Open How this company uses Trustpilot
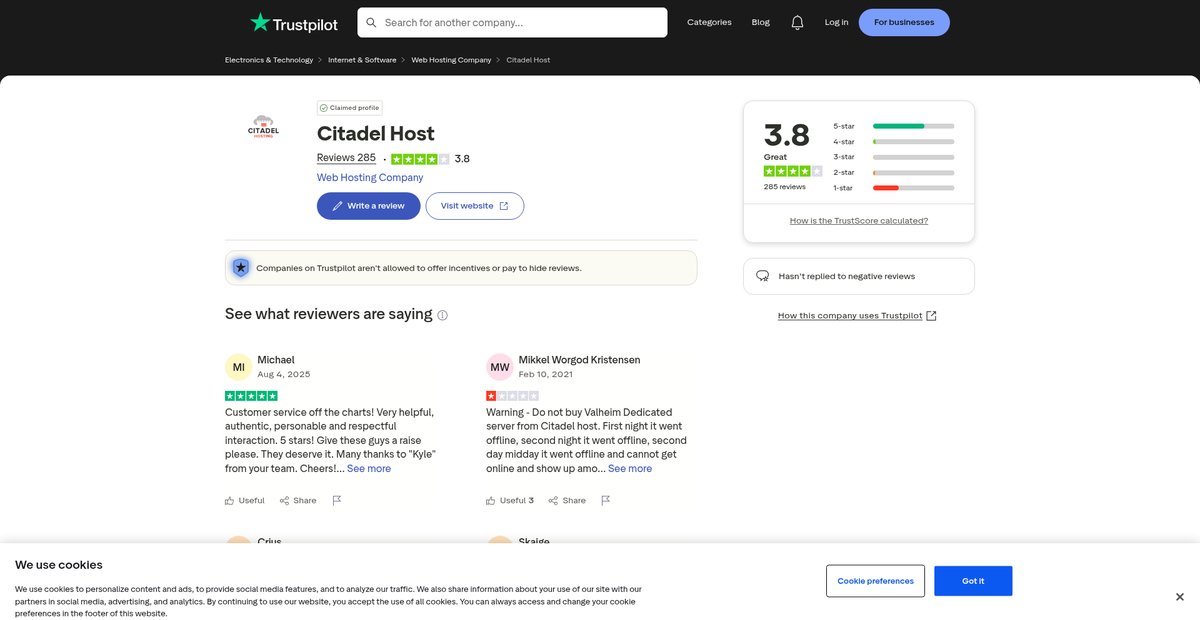Viewport: 1200px width, 620px height. tap(857, 316)
